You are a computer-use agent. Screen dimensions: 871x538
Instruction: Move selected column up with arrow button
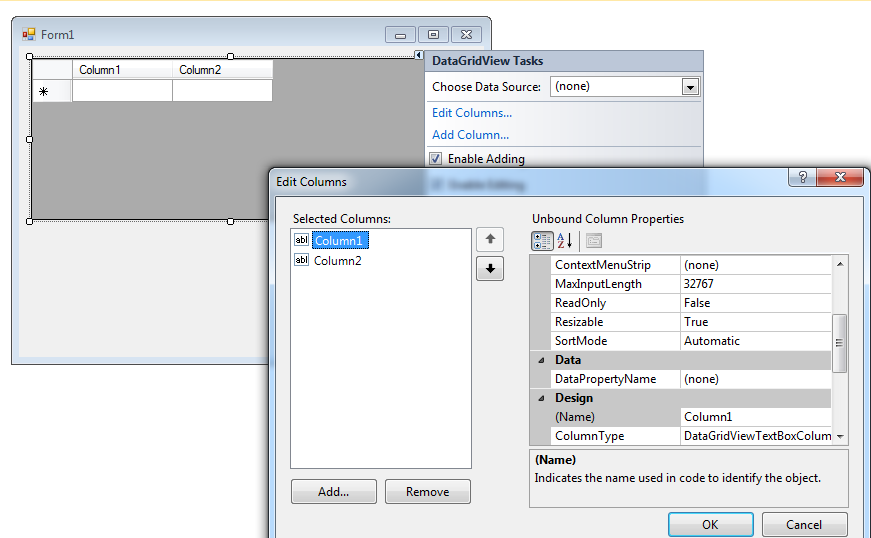(x=490, y=239)
